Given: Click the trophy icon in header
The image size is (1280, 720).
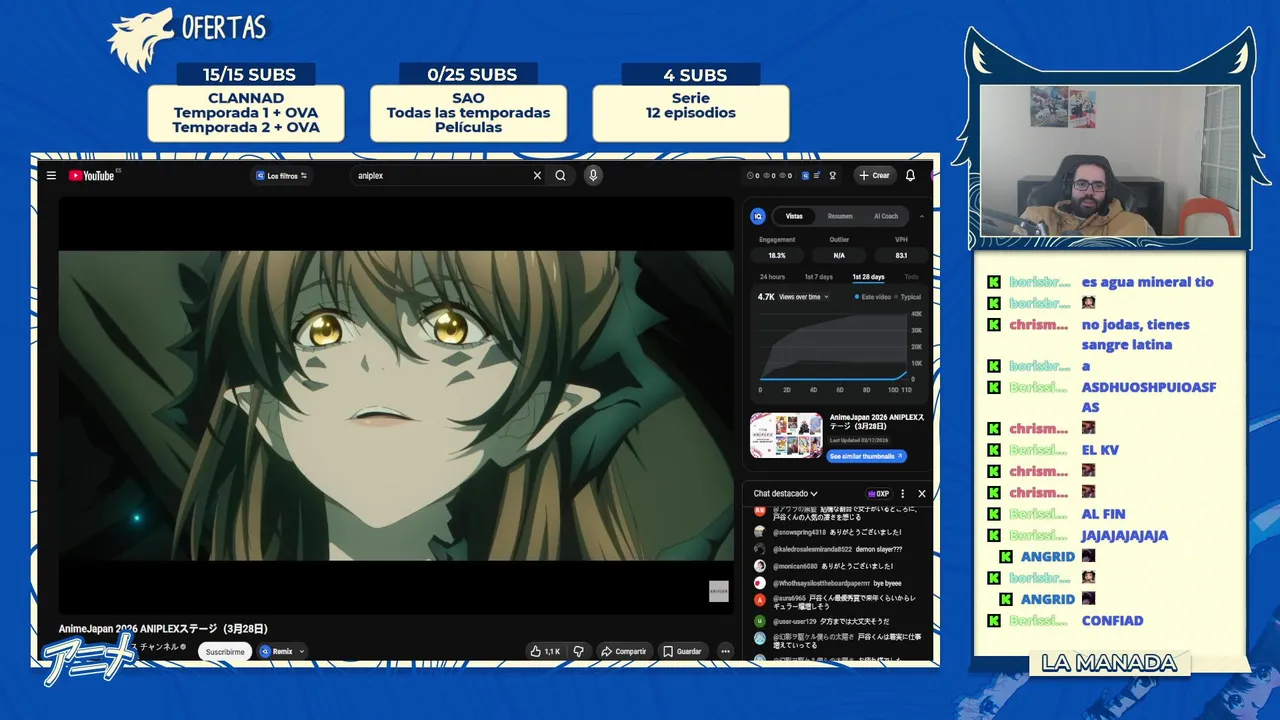Looking at the screenshot, I should pos(832,175).
